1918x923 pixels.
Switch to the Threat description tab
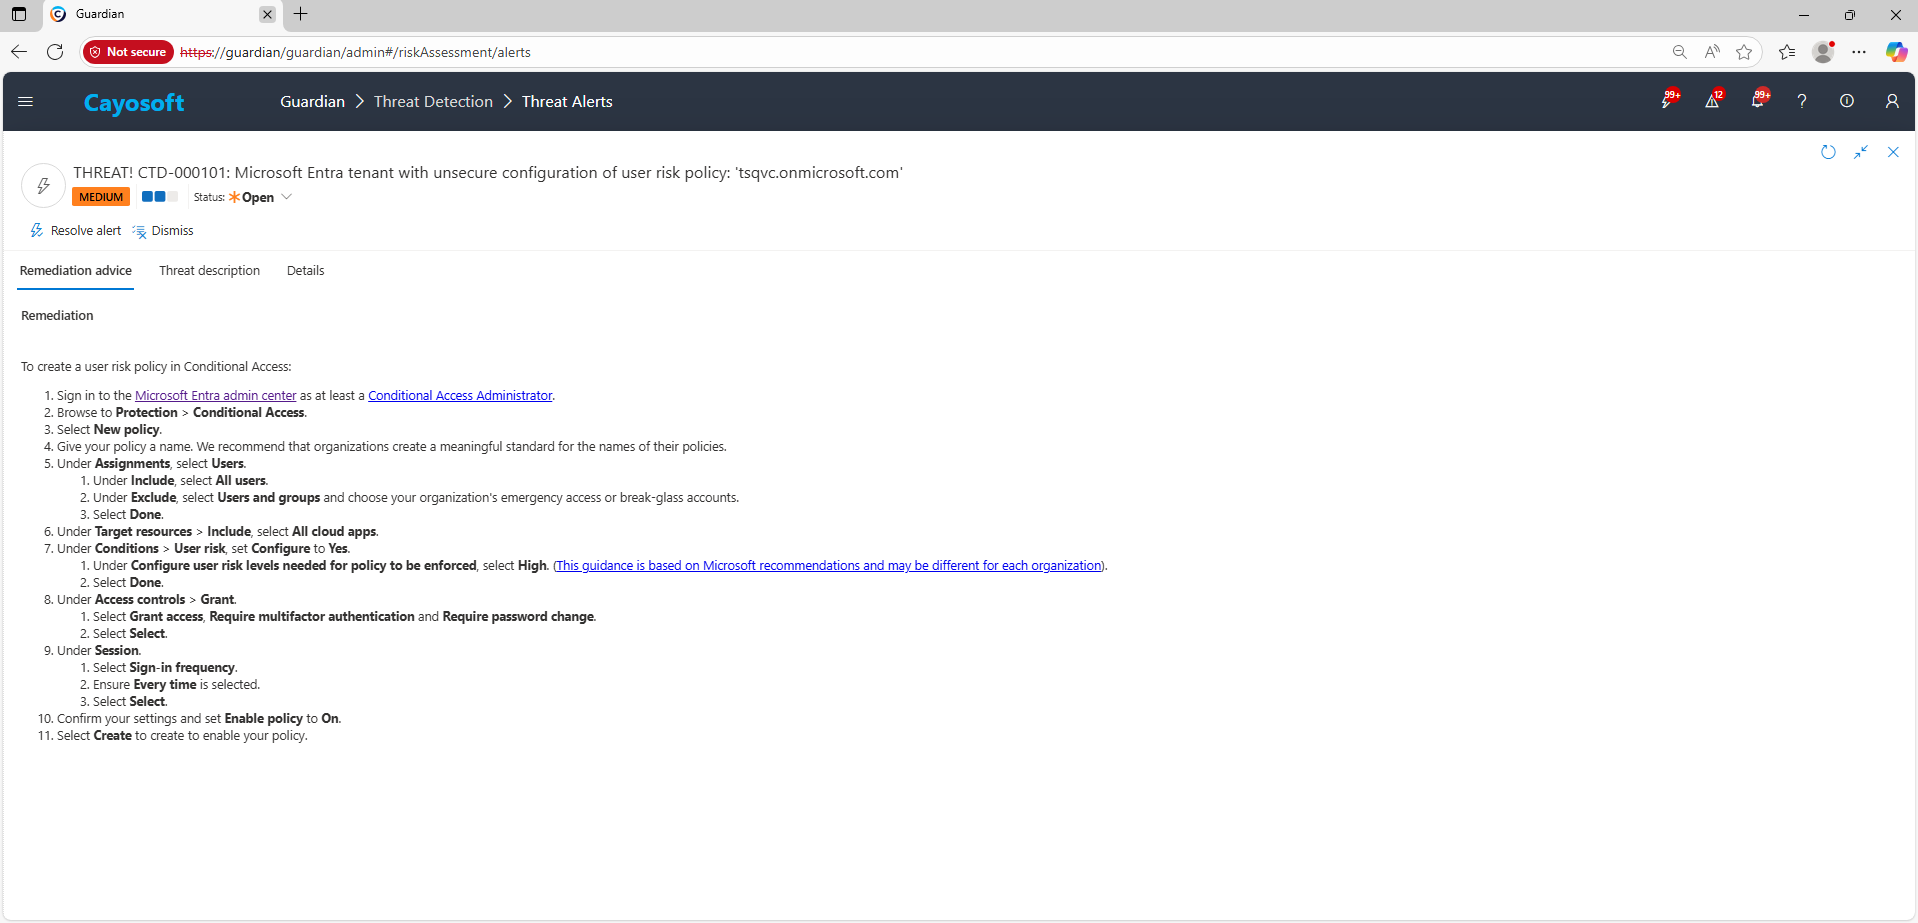point(209,271)
